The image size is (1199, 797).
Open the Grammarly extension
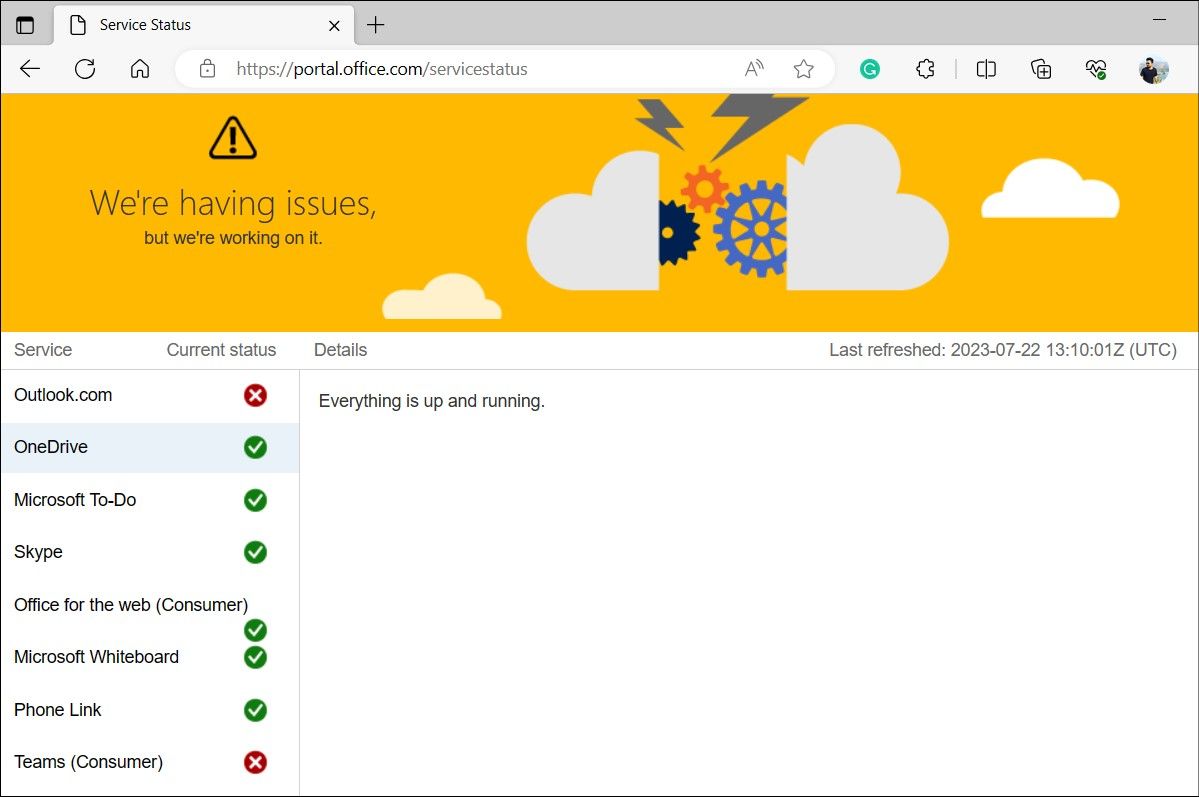869,69
